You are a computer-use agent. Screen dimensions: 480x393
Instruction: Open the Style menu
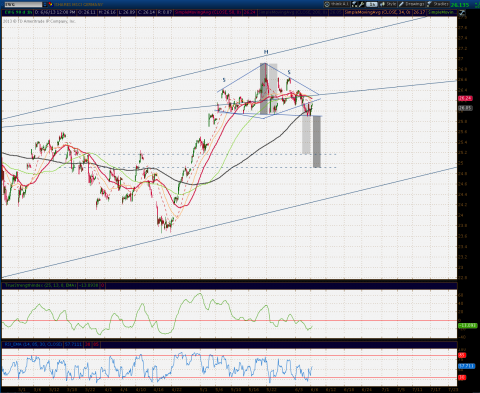click(x=388, y=4)
